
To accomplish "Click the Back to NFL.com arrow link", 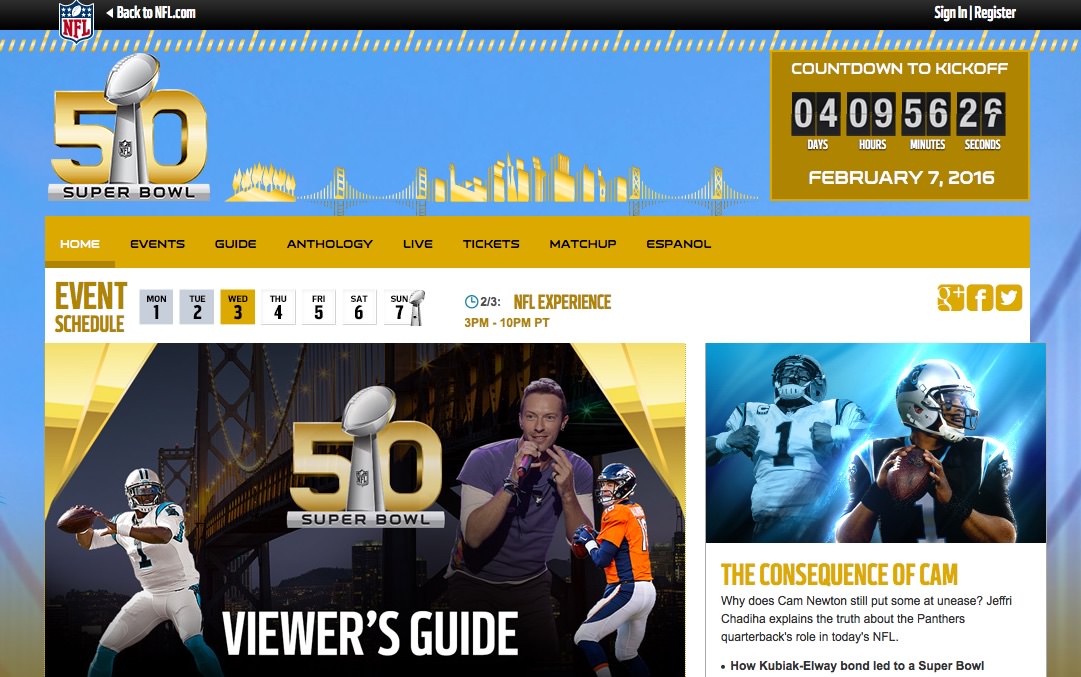I will tap(150, 13).
